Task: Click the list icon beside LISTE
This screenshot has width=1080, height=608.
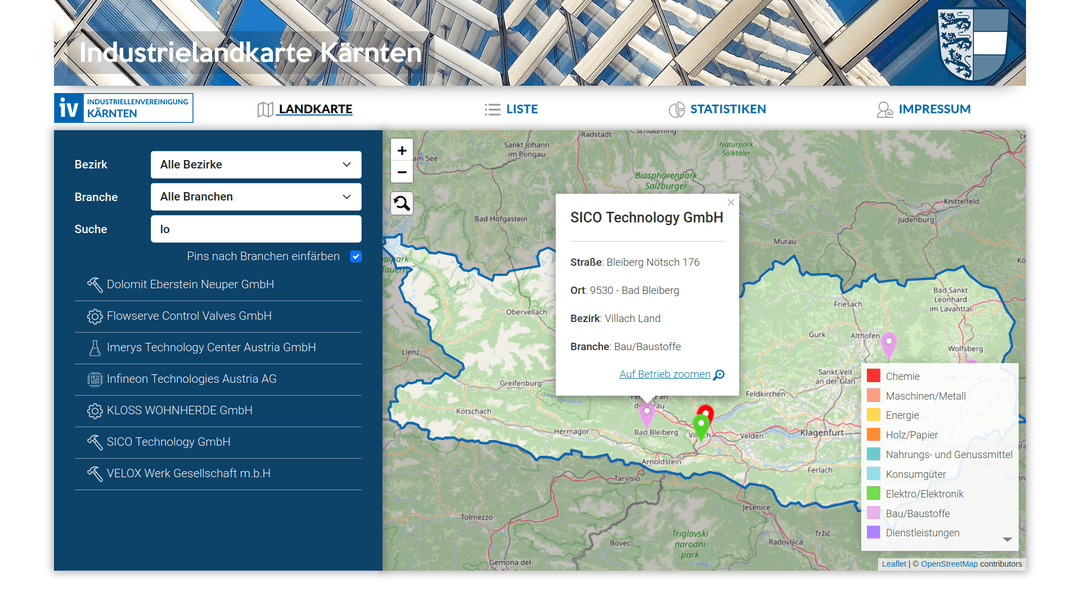Action: (x=492, y=109)
